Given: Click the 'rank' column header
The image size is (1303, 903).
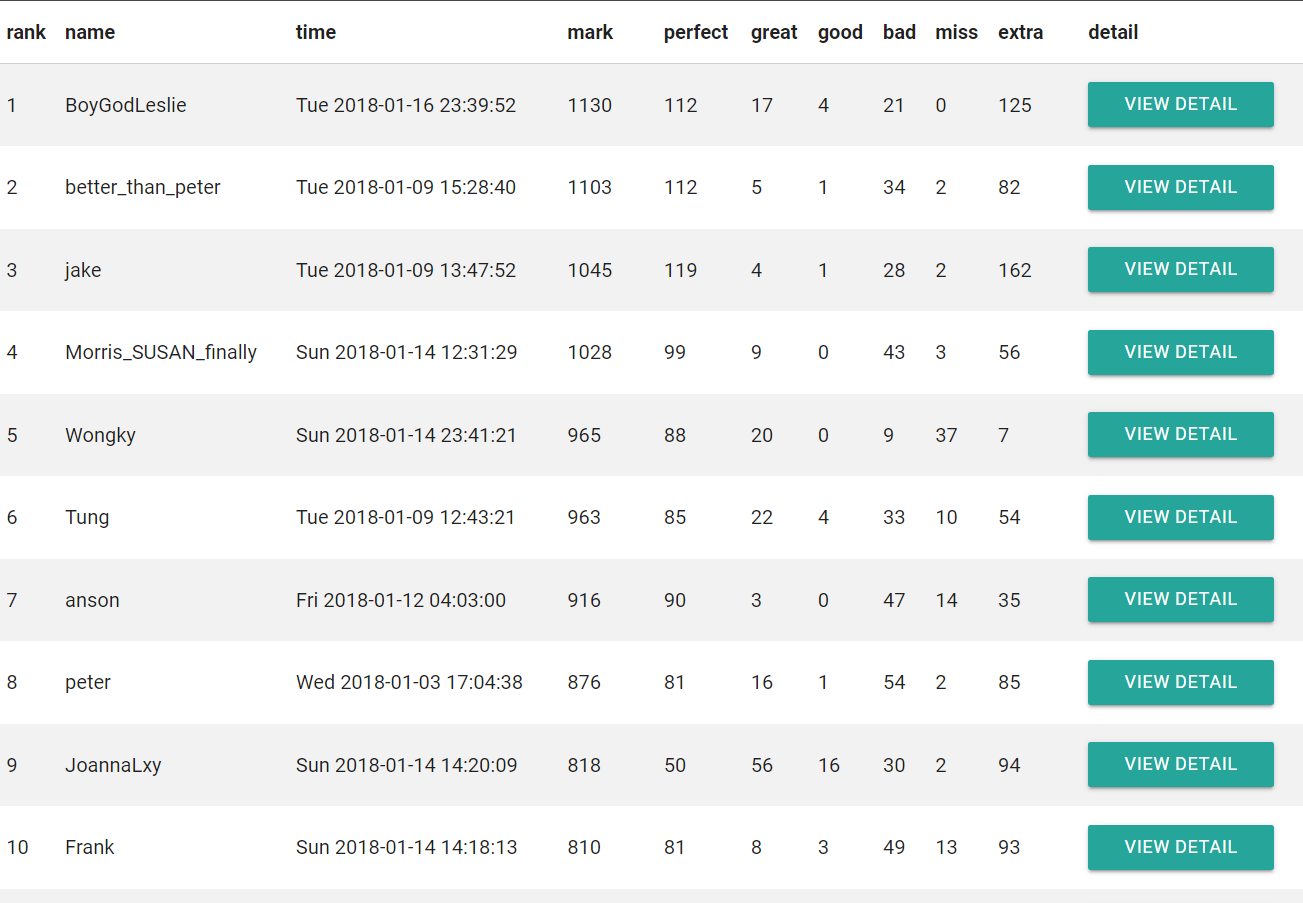Looking at the screenshot, I should pos(26,32).
